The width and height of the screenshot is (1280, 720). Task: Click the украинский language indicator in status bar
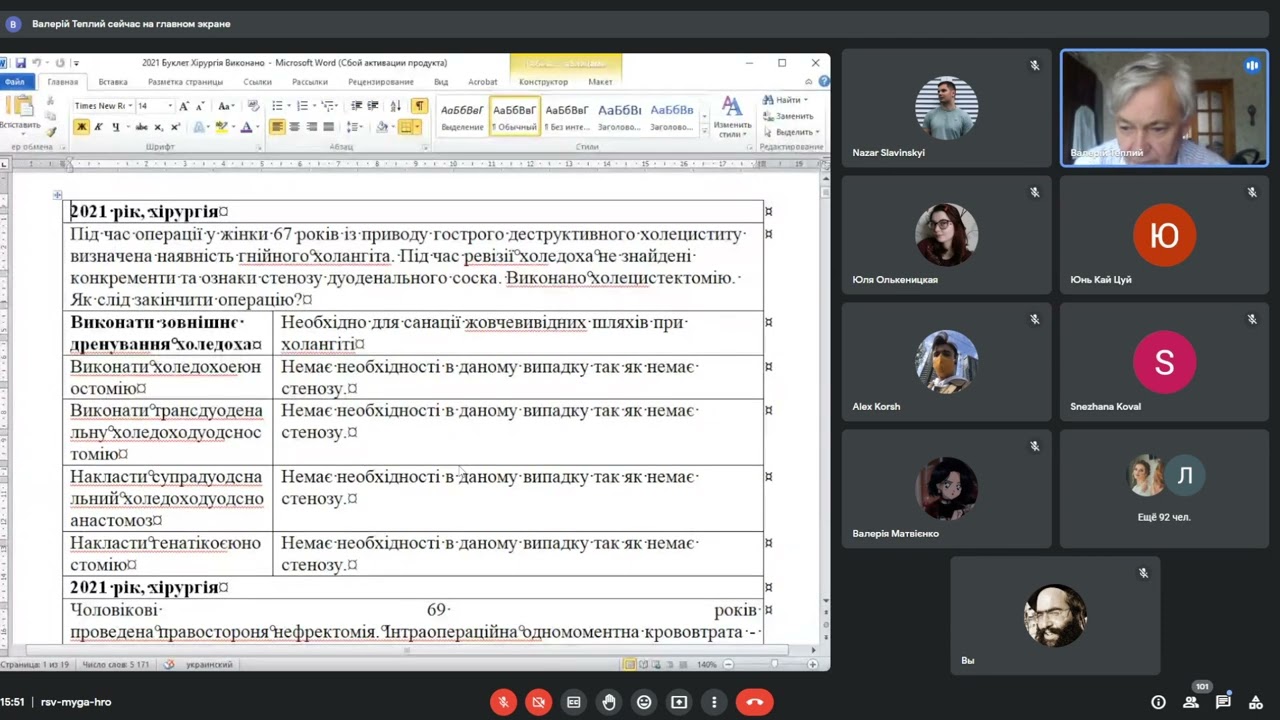tap(209, 664)
